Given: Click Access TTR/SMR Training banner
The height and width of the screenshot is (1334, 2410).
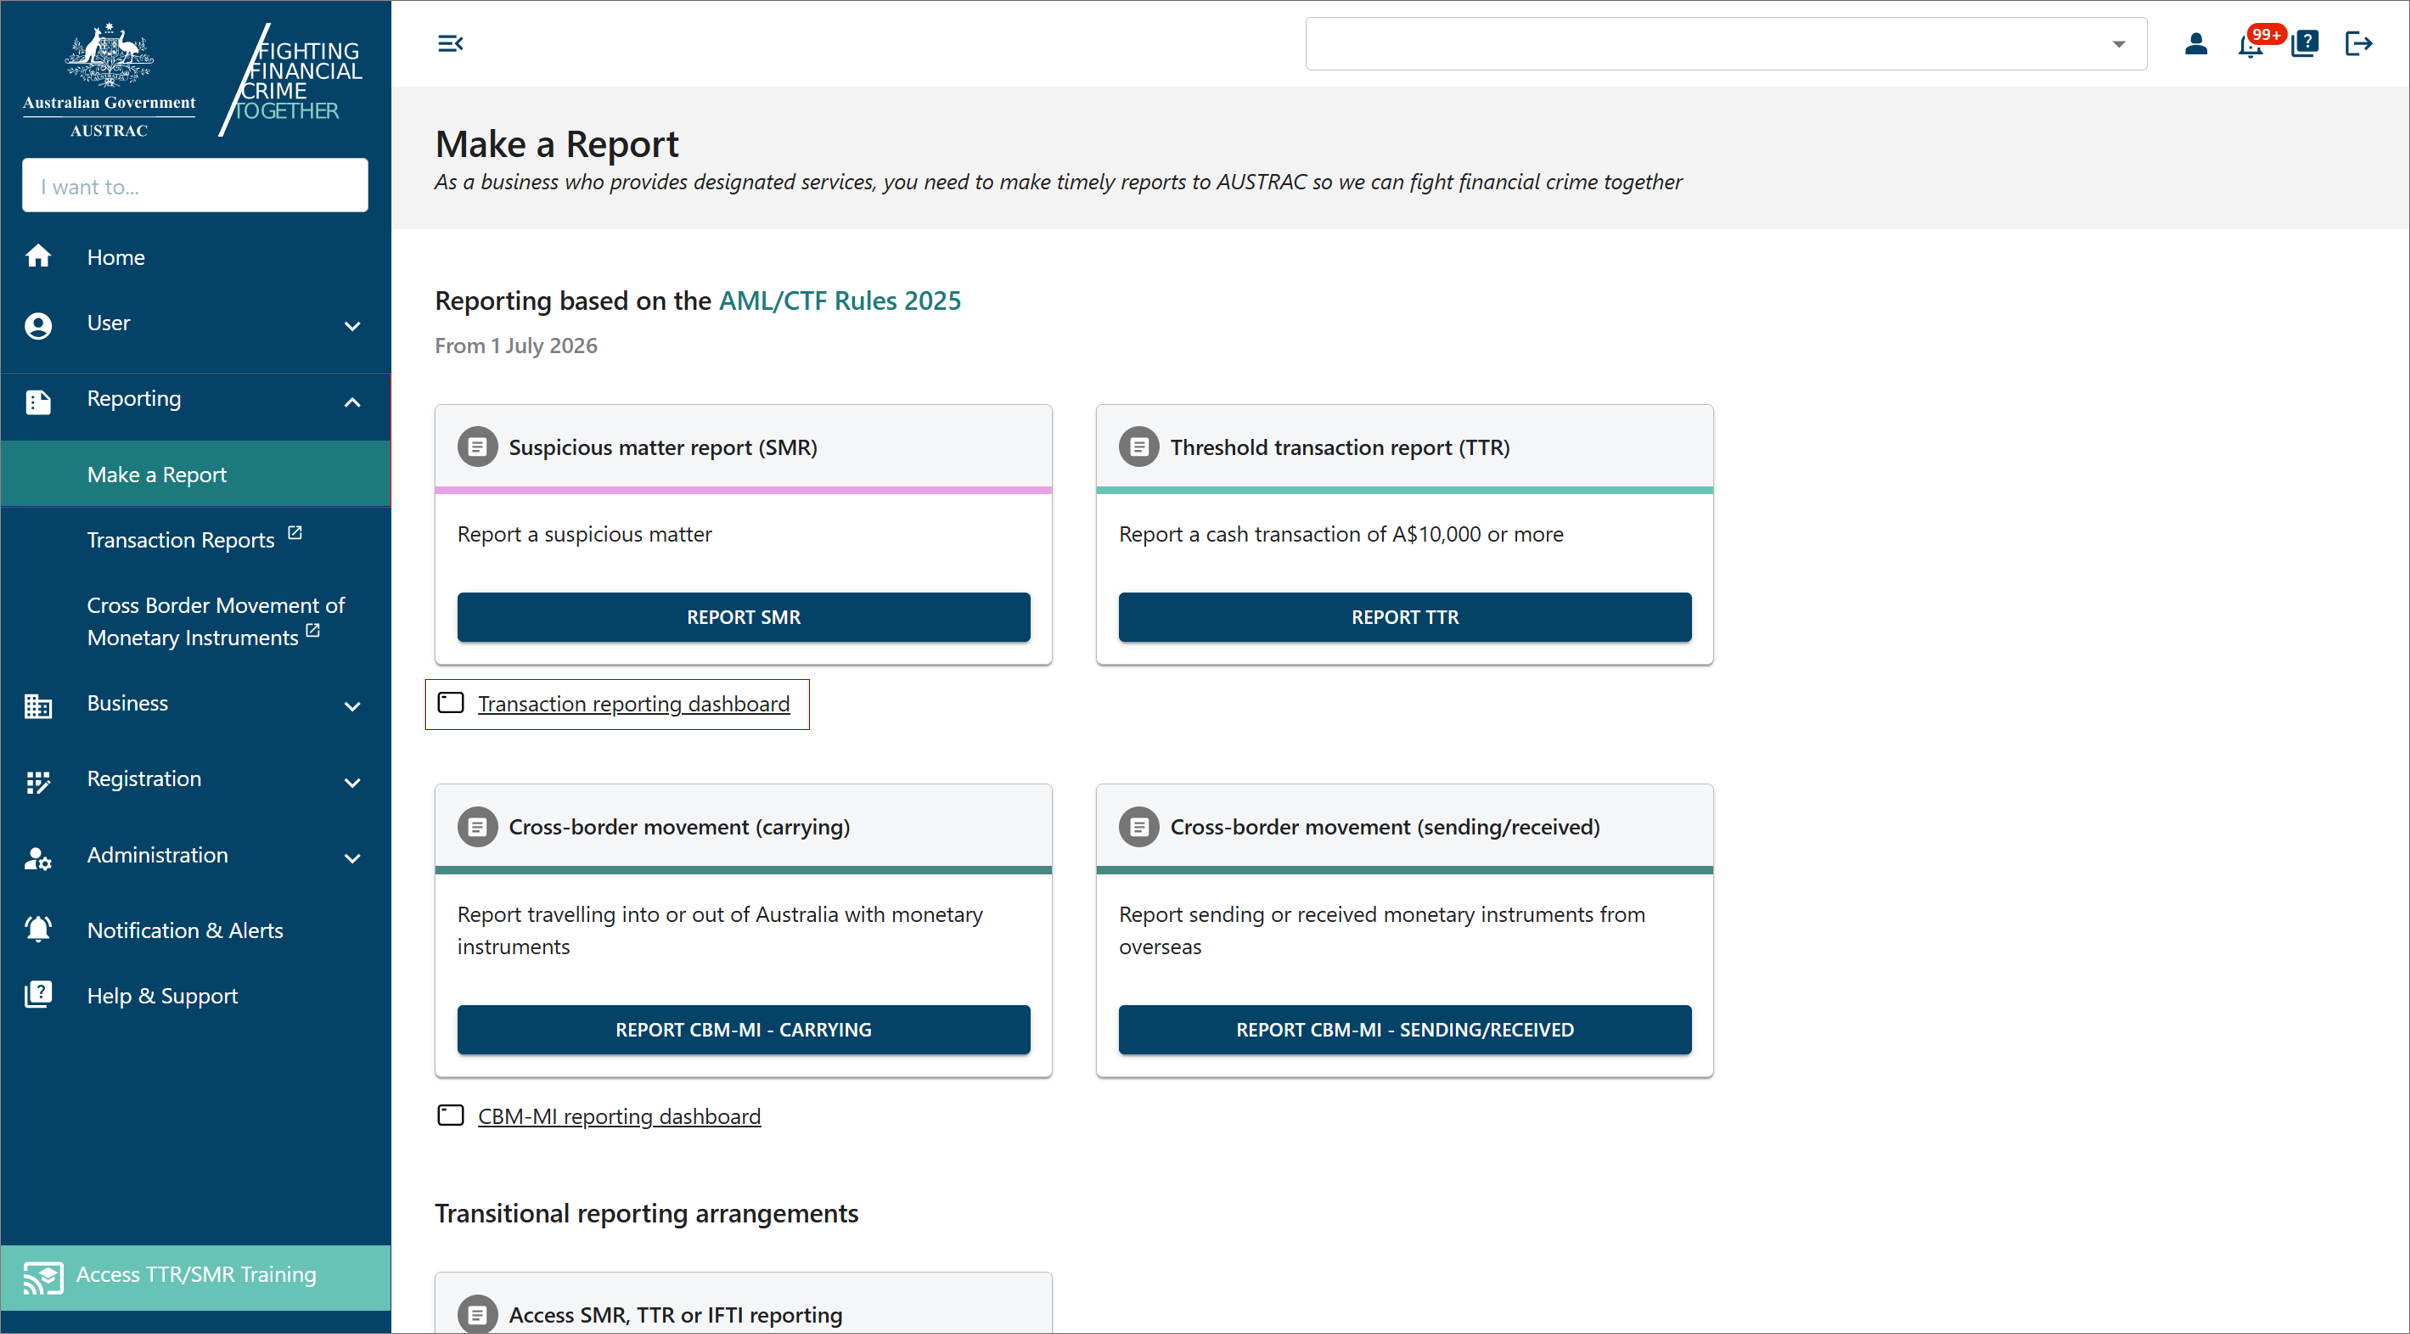Looking at the screenshot, I should (195, 1277).
